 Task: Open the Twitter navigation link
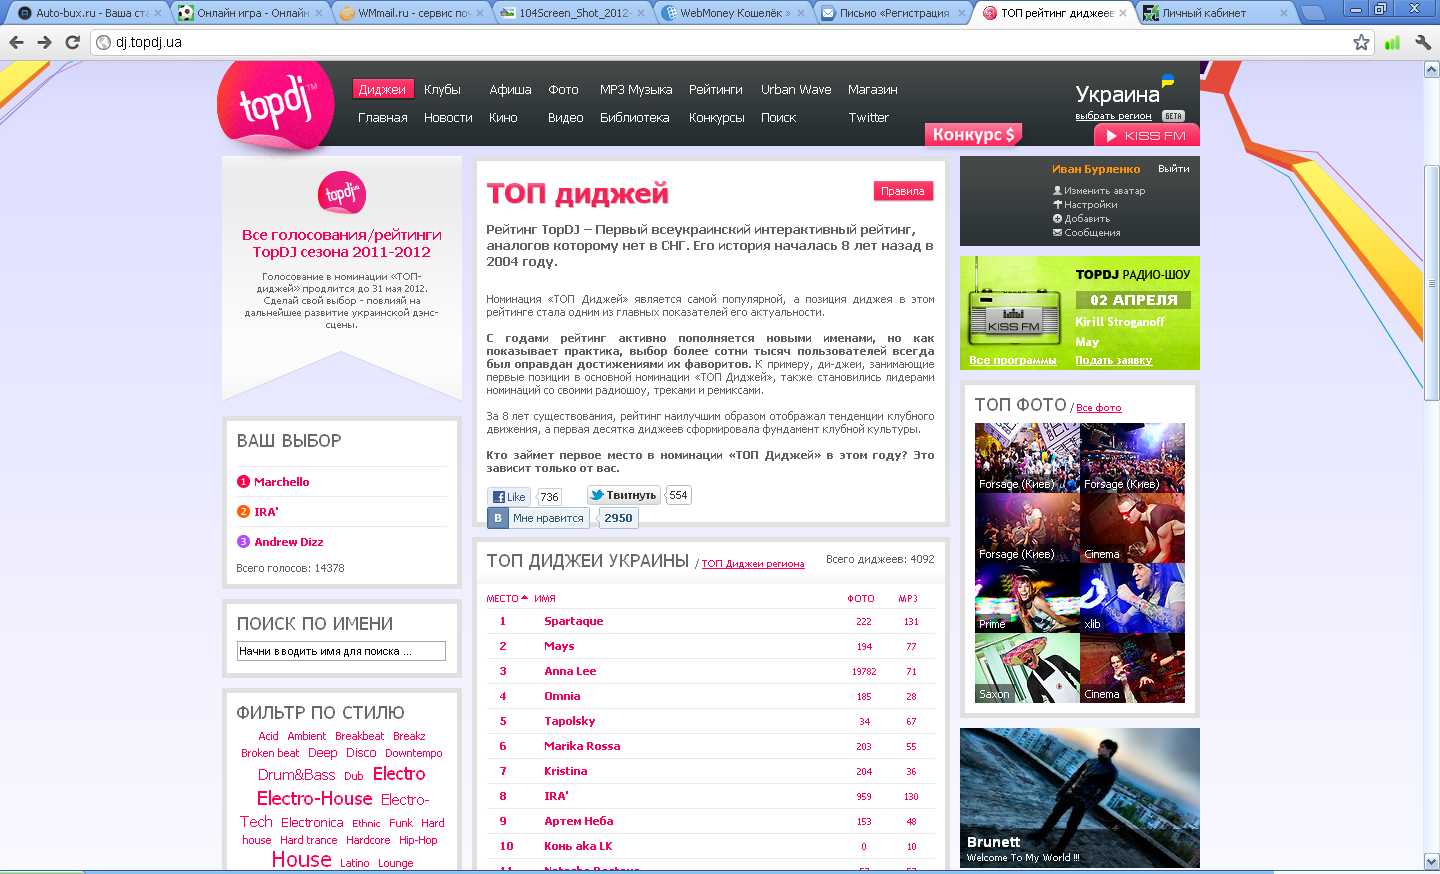tap(868, 117)
